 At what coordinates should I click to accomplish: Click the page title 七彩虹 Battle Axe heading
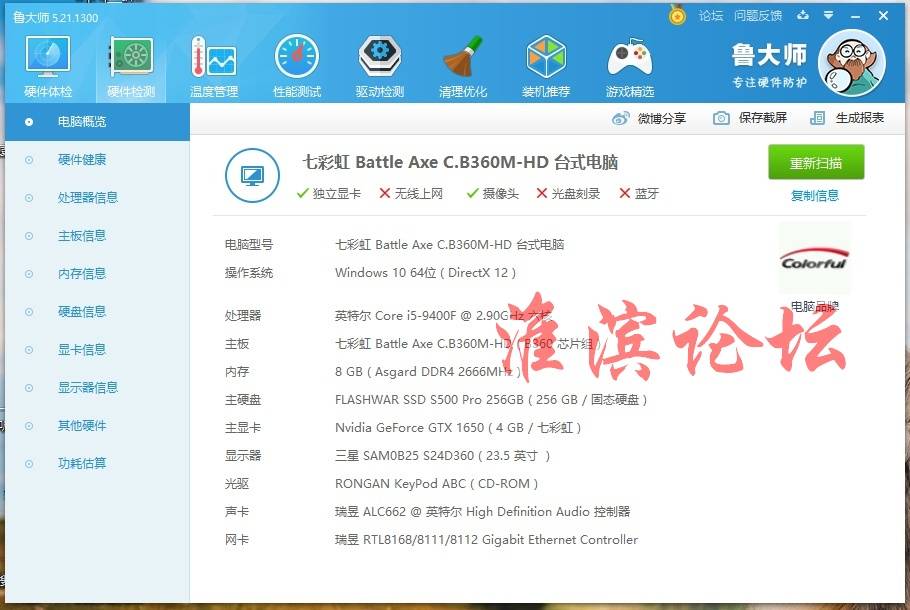tap(460, 162)
